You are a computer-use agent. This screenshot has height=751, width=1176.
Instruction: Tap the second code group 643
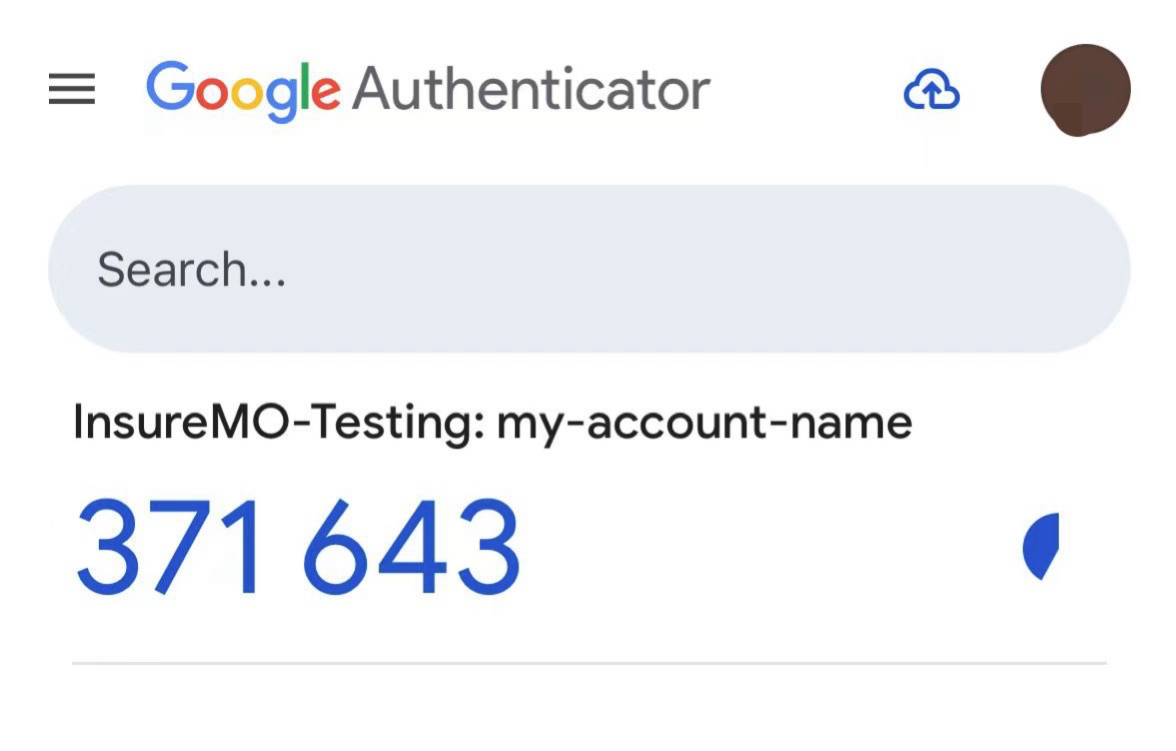(x=412, y=547)
